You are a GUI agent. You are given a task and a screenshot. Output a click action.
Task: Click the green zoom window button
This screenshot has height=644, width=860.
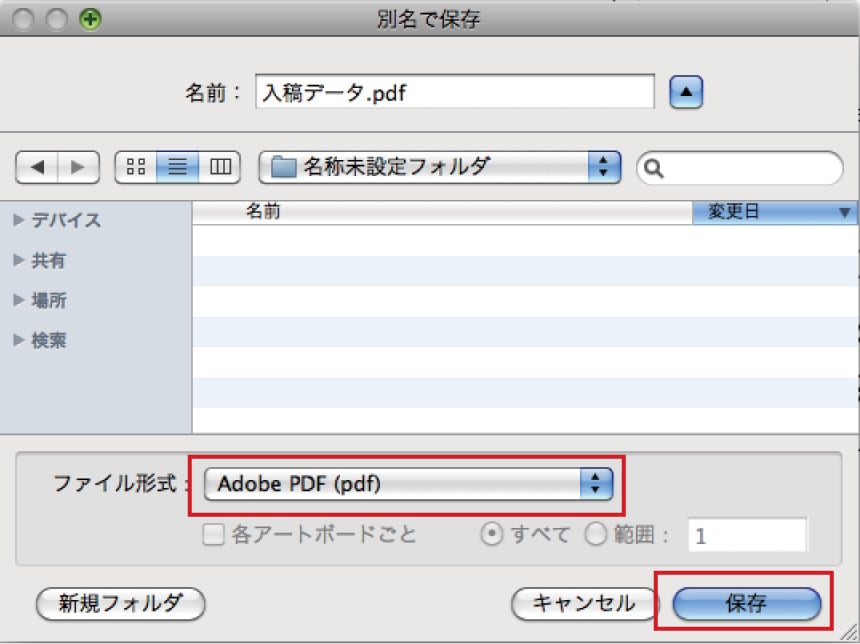[x=91, y=17]
